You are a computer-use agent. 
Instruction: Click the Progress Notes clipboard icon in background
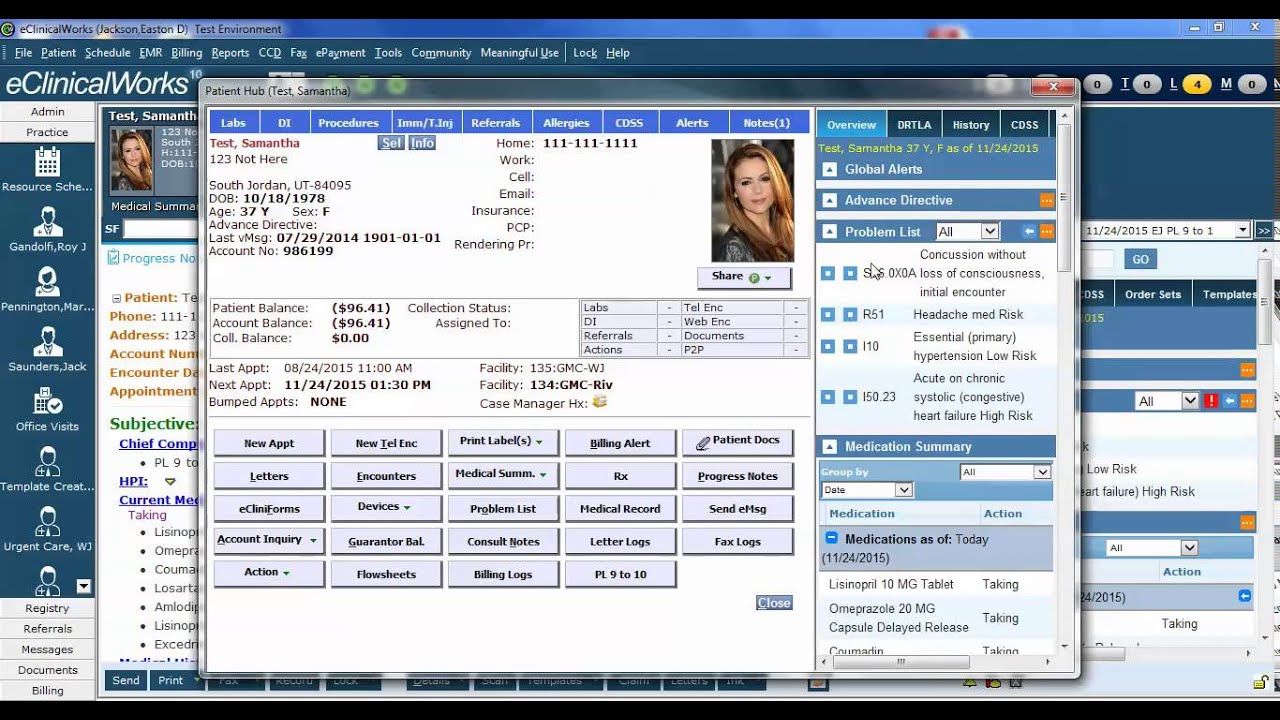tap(113, 258)
